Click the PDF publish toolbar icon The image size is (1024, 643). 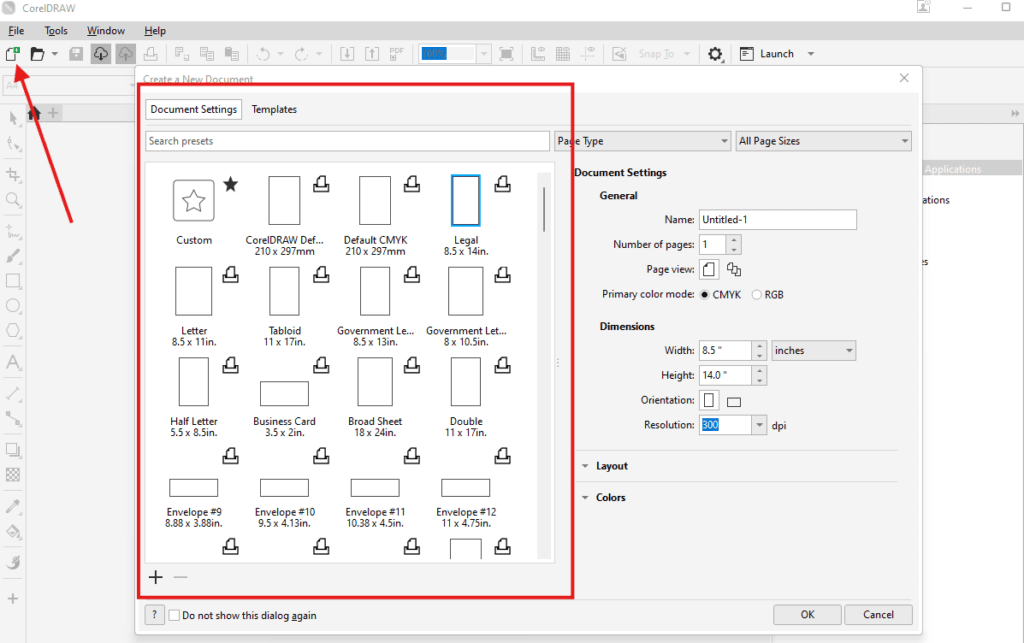395,53
